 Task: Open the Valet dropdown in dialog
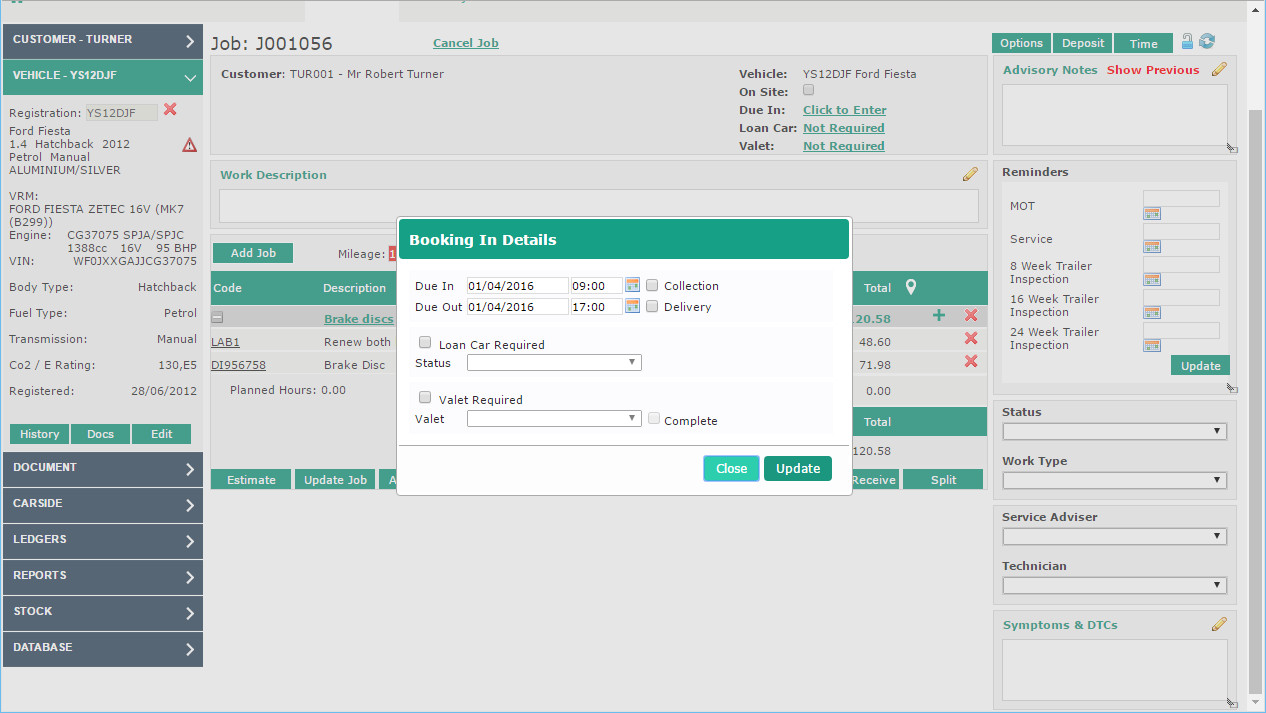point(554,419)
